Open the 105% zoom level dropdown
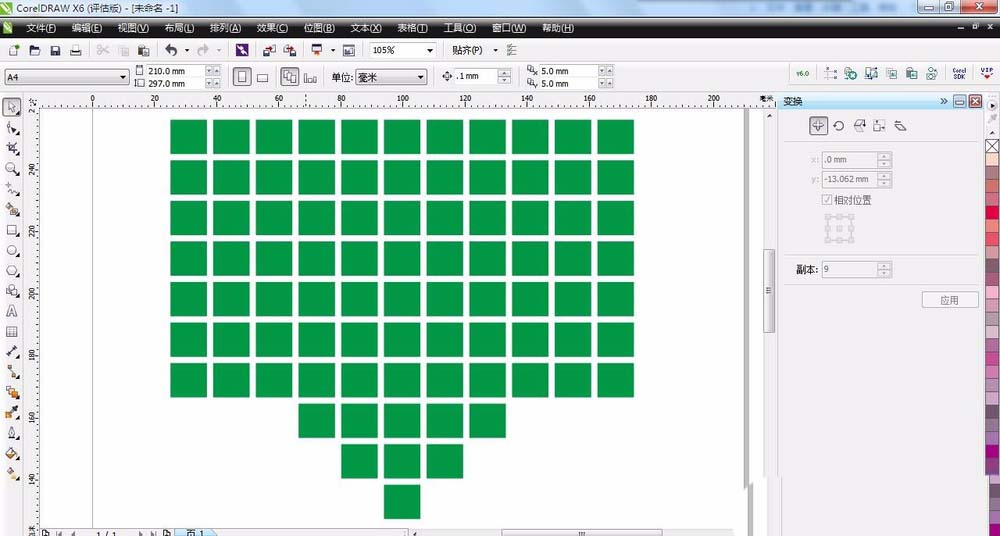 [430, 50]
